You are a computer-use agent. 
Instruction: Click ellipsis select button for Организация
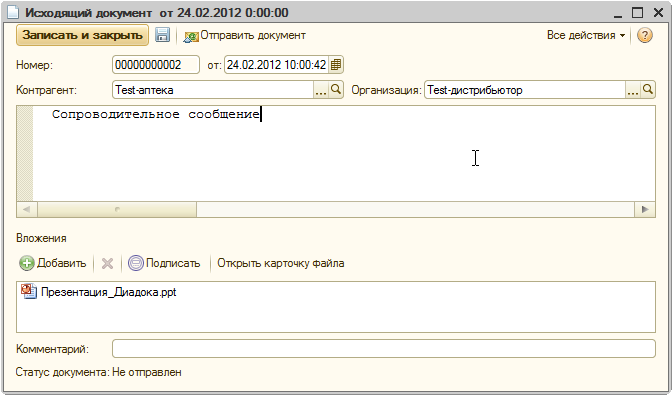(633, 90)
